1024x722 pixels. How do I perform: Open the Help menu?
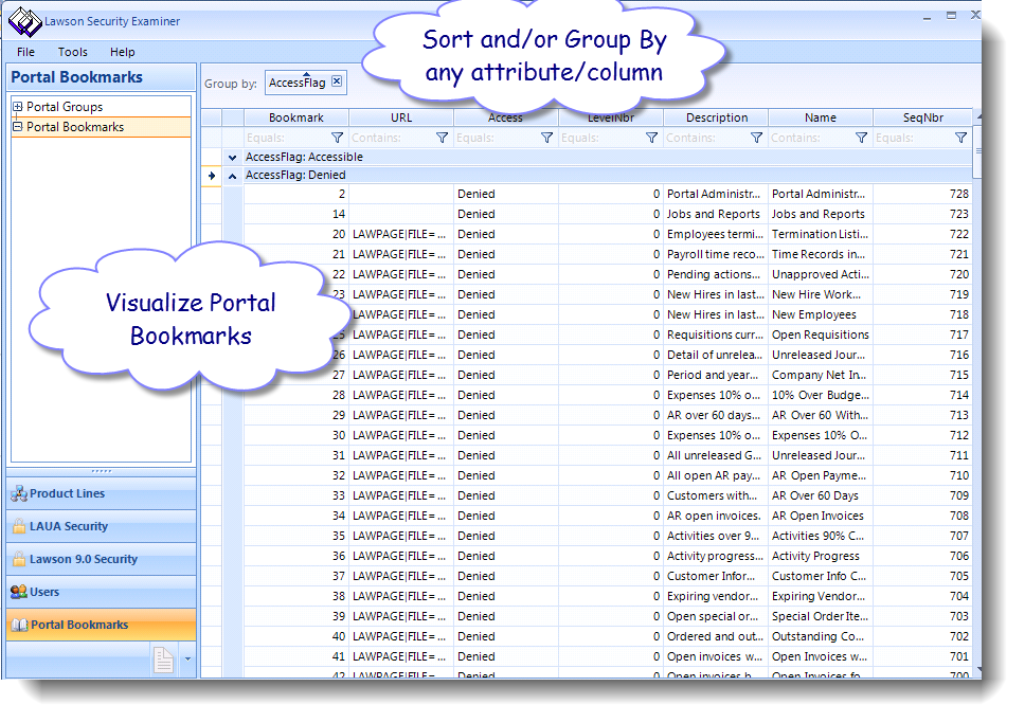pyautogui.click(x=122, y=52)
